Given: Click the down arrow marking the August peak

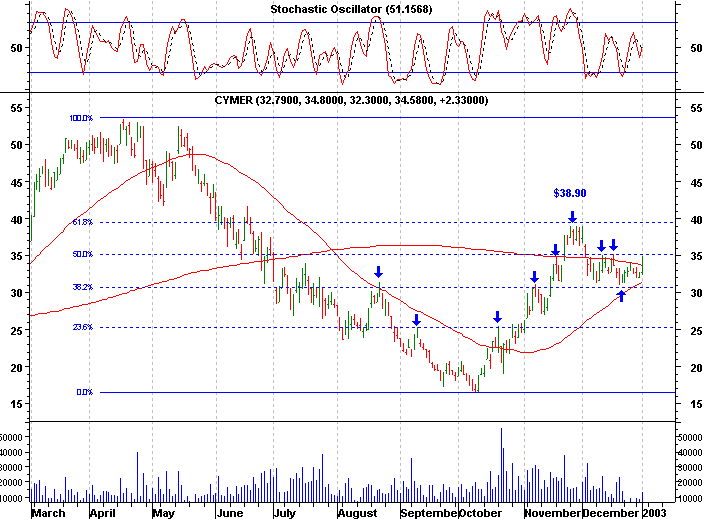Looking at the screenshot, I should tap(379, 271).
